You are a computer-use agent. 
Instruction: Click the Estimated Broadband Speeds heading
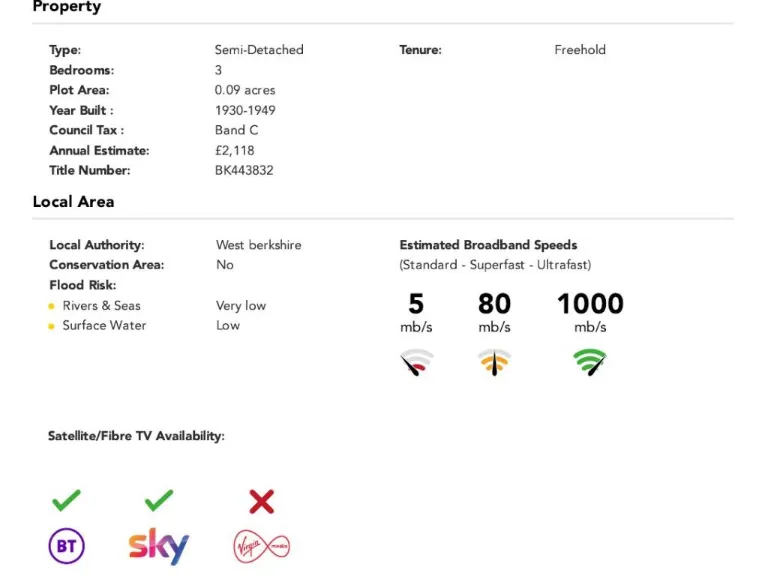point(488,245)
